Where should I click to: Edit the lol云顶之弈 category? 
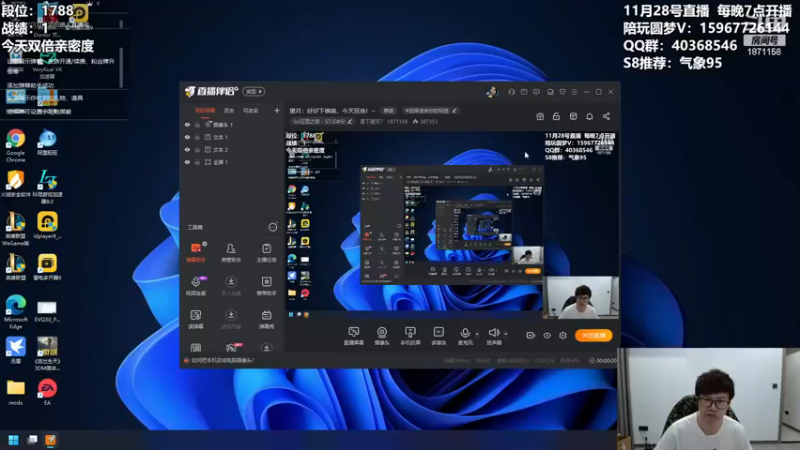(322, 122)
